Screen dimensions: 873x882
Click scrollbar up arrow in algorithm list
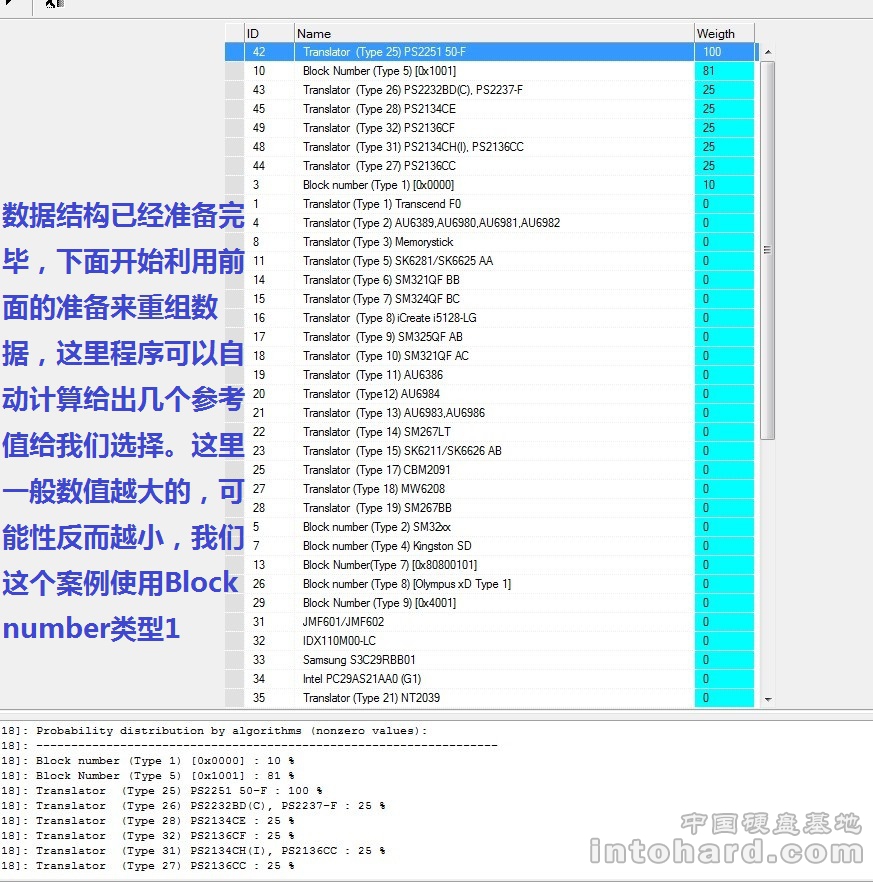pos(767,51)
